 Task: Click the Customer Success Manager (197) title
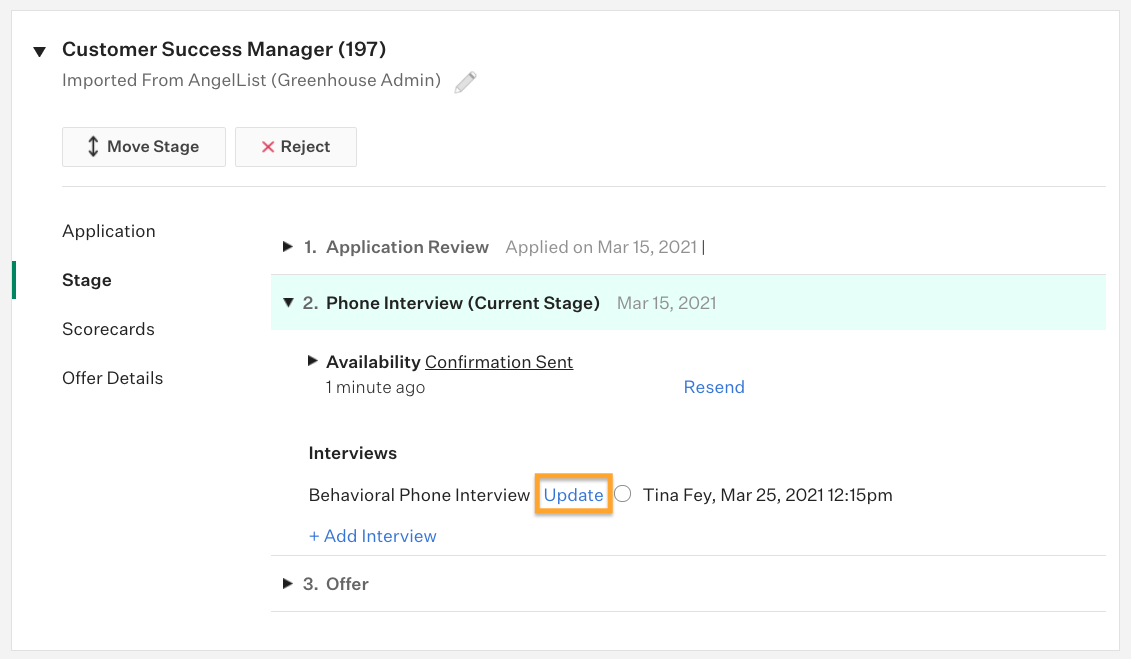[224, 49]
